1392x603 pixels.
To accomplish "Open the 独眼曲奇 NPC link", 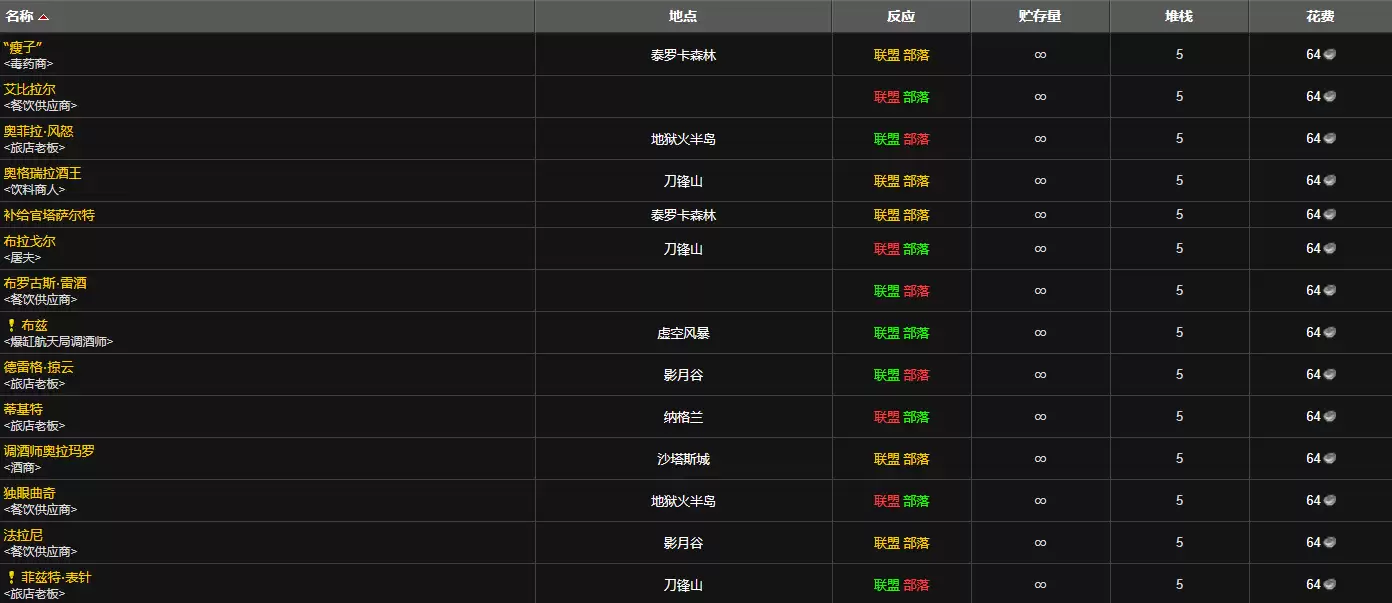I will tap(31, 492).
